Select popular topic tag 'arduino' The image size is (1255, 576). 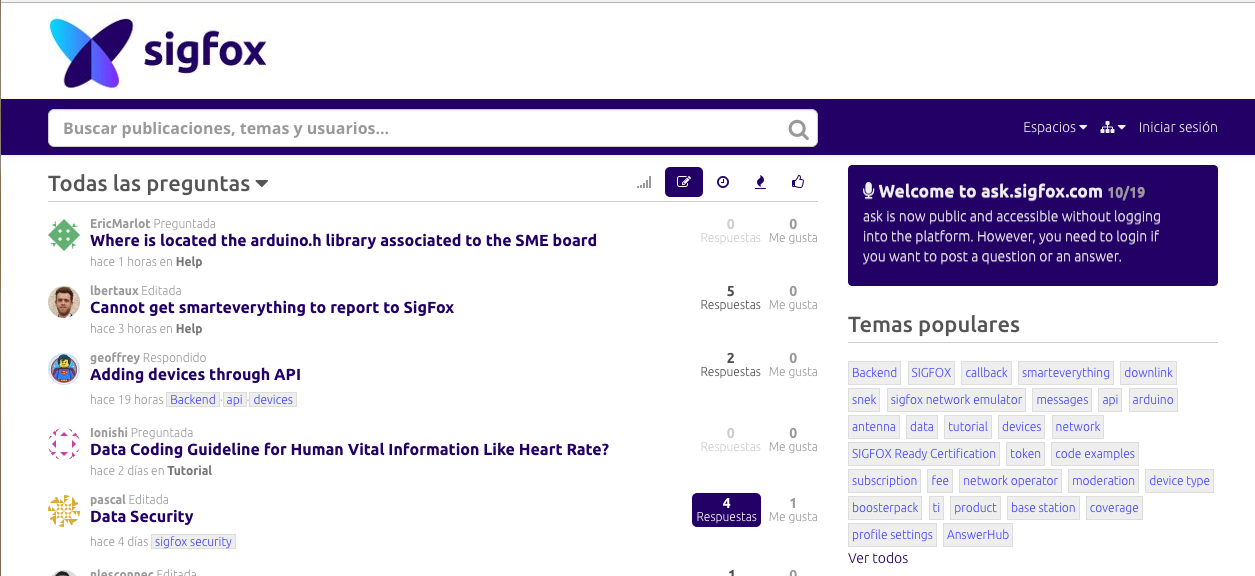pyautogui.click(x=1153, y=400)
